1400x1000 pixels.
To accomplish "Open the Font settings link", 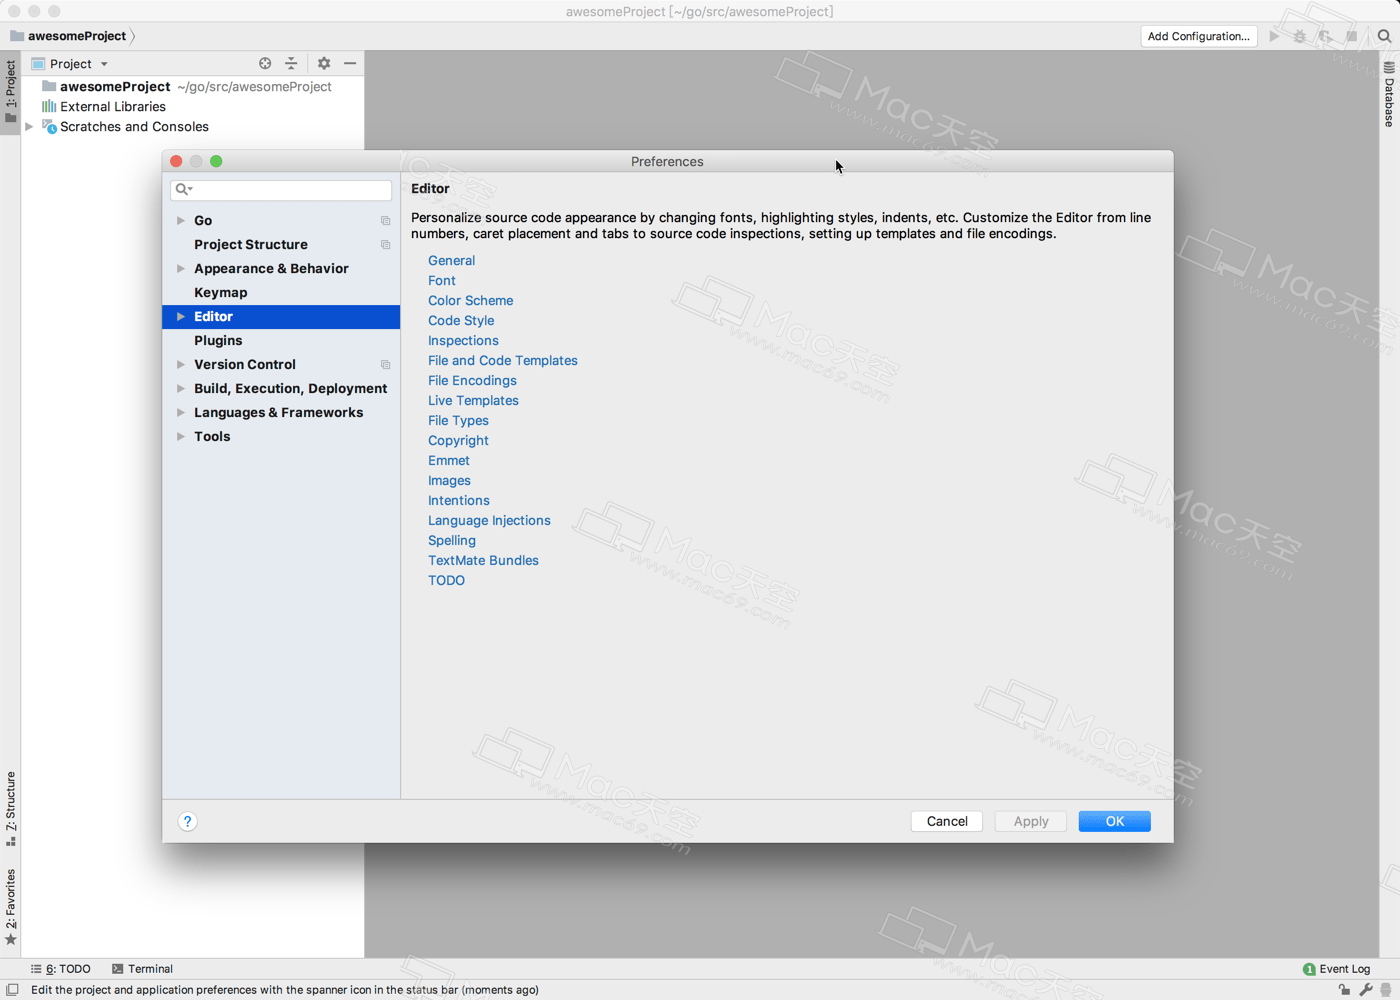I will tap(442, 280).
